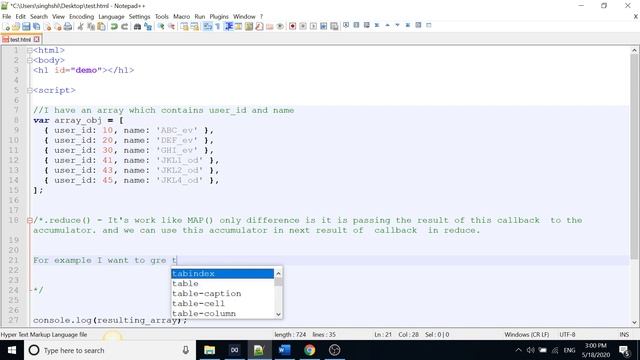This screenshot has height=360, width=640.
Task: Collapse the body tag fold on line 2
Action: 29,60
